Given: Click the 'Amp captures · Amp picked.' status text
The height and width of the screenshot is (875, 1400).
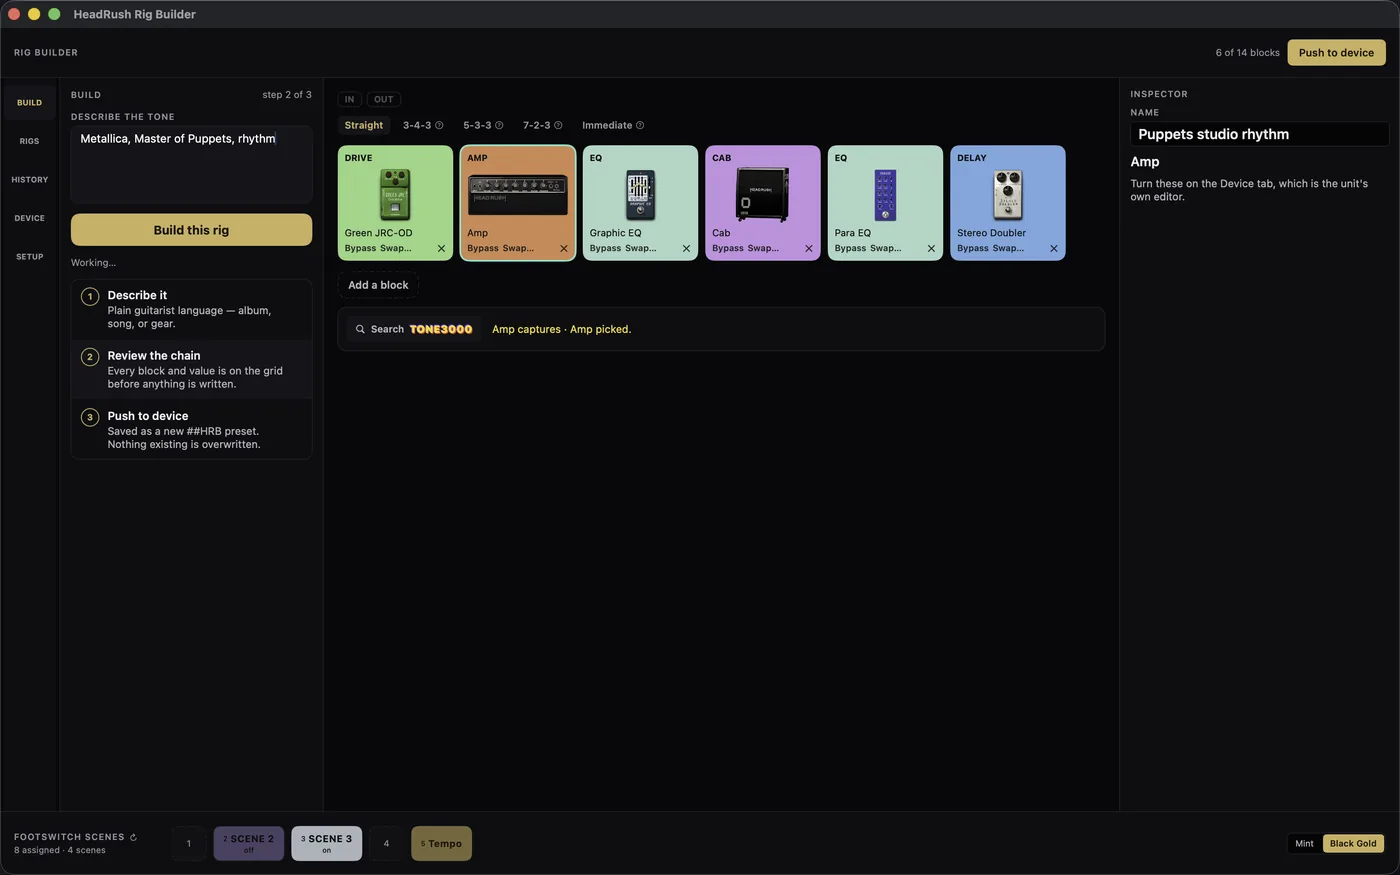Looking at the screenshot, I should [x=561, y=329].
